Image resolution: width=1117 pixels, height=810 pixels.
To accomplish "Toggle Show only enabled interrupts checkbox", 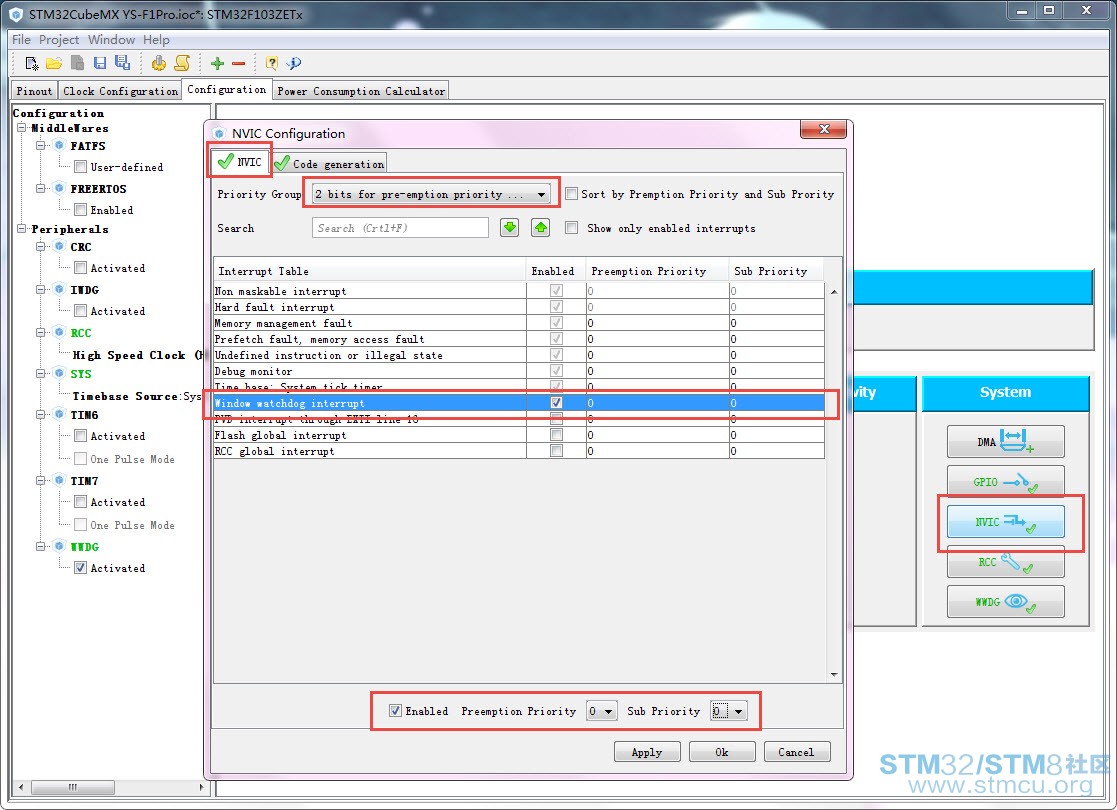I will click(x=571, y=228).
